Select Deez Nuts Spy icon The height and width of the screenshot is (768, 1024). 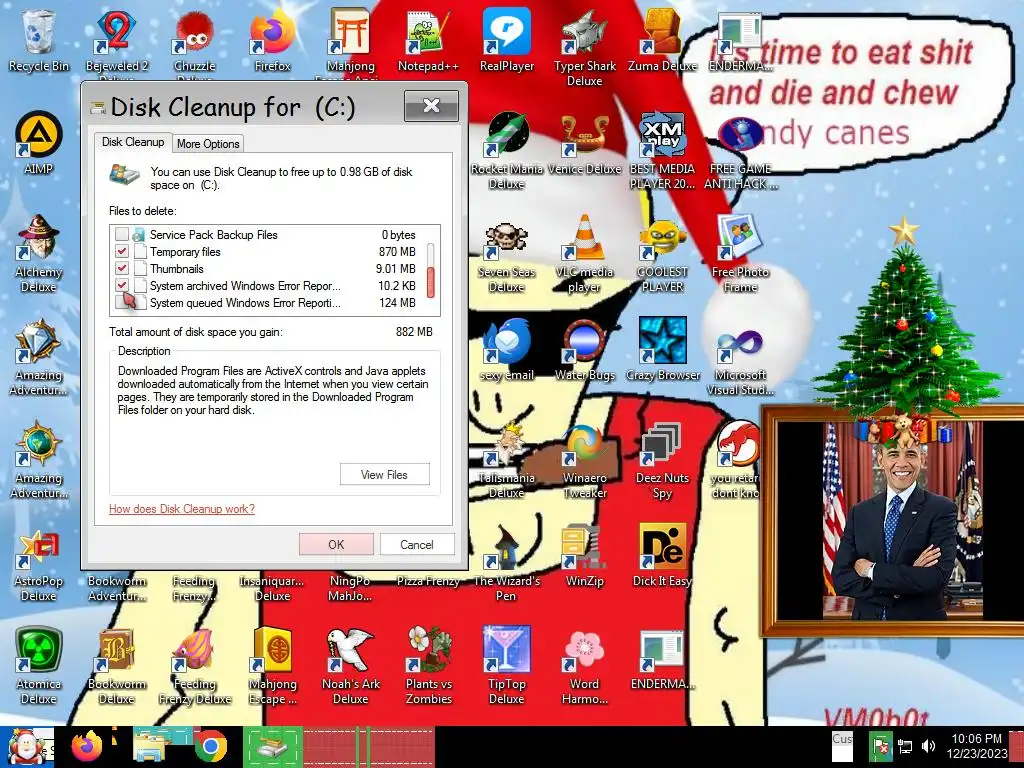point(662,460)
